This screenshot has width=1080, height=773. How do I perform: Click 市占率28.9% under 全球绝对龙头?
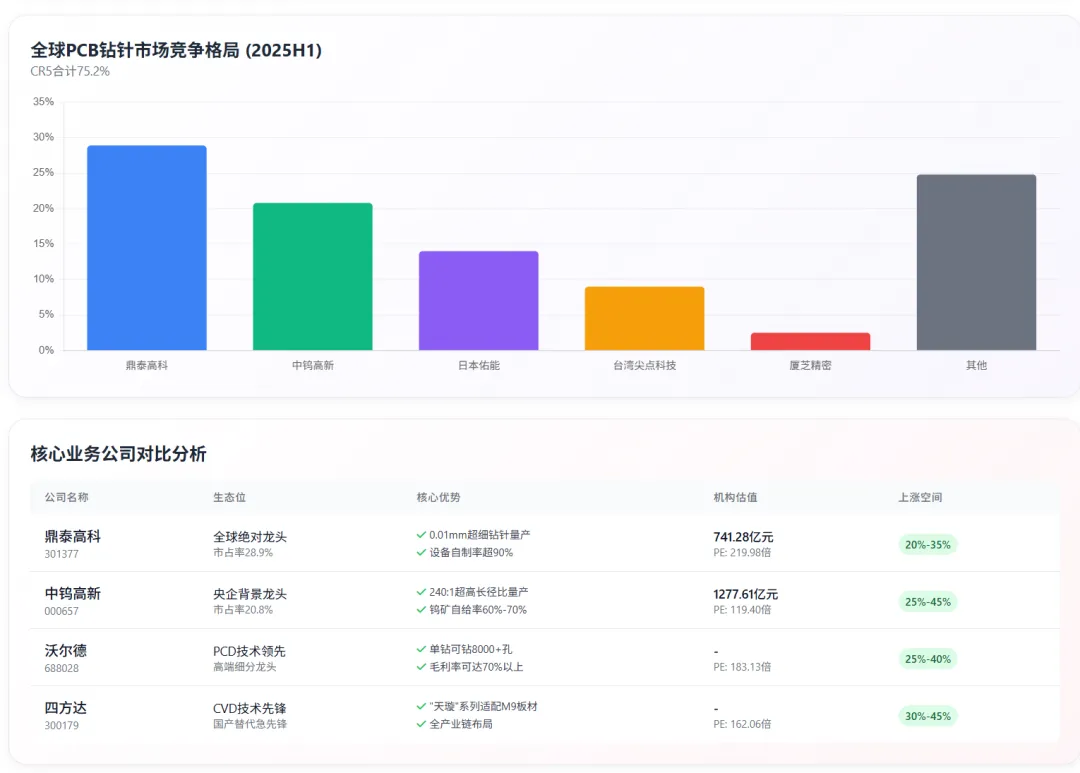[x=243, y=553]
